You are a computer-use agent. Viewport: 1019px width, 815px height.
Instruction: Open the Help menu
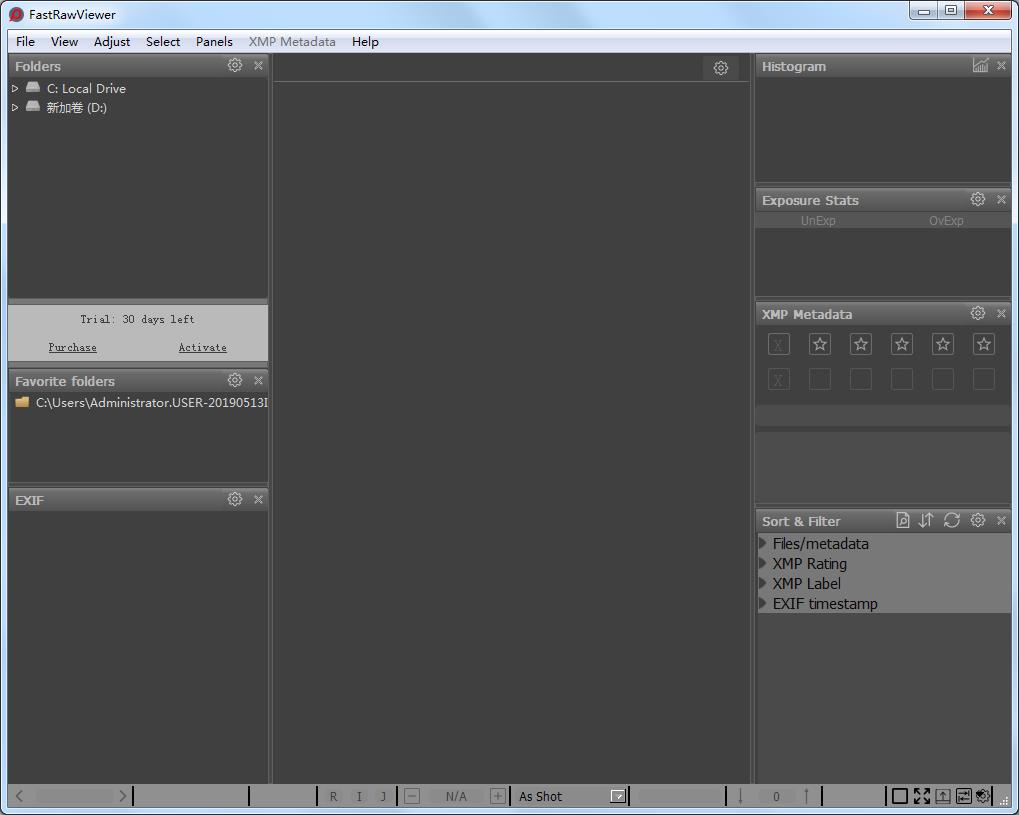coord(365,42)
